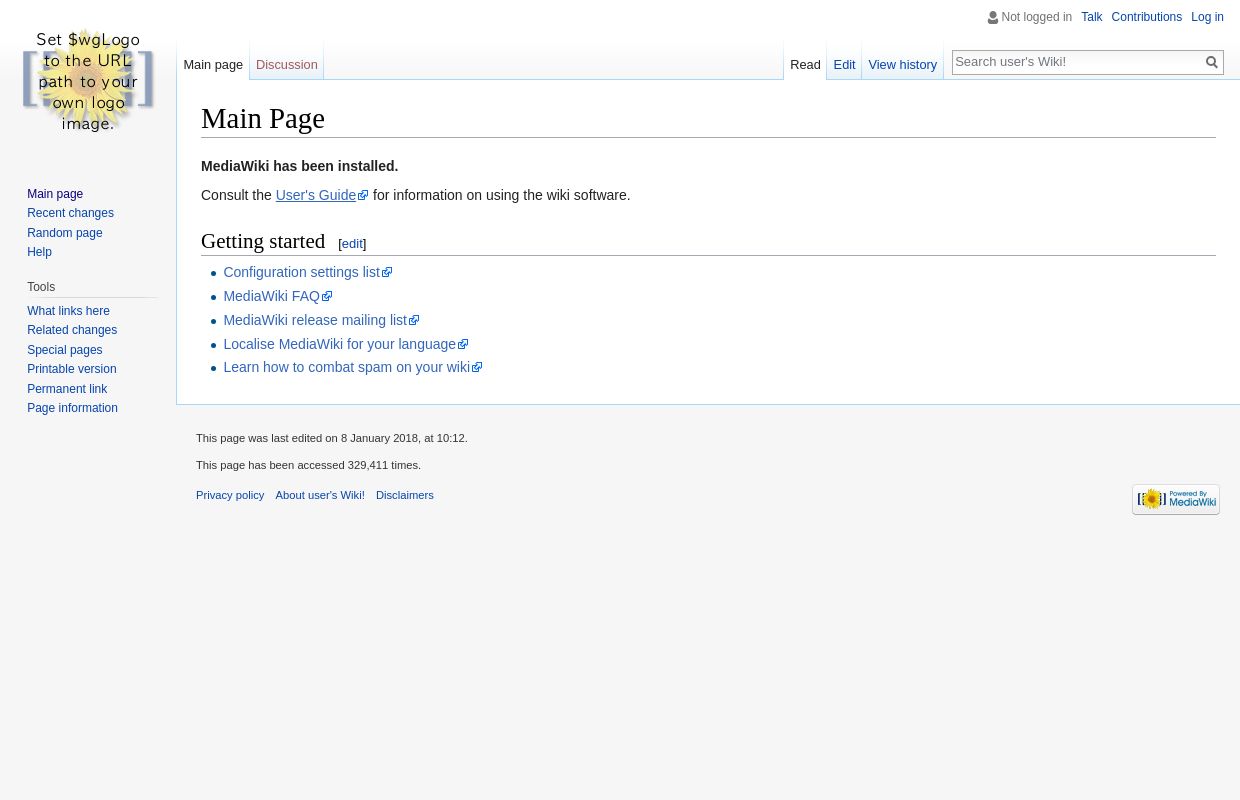Screen dimensions: 1240x800
Task: Click the external link icon beside User's Guide
Action: tap(363, 195)
